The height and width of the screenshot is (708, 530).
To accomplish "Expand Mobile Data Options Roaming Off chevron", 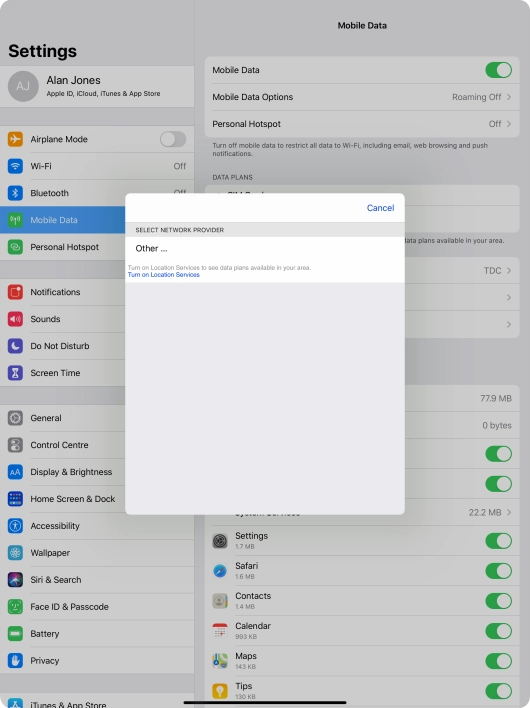I will (x=509, y=97).
